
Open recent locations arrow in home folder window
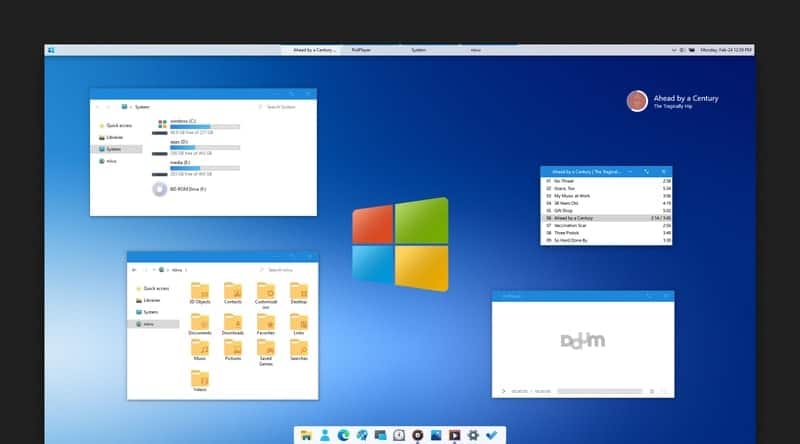pyautogui.click(x=154, y=270)
